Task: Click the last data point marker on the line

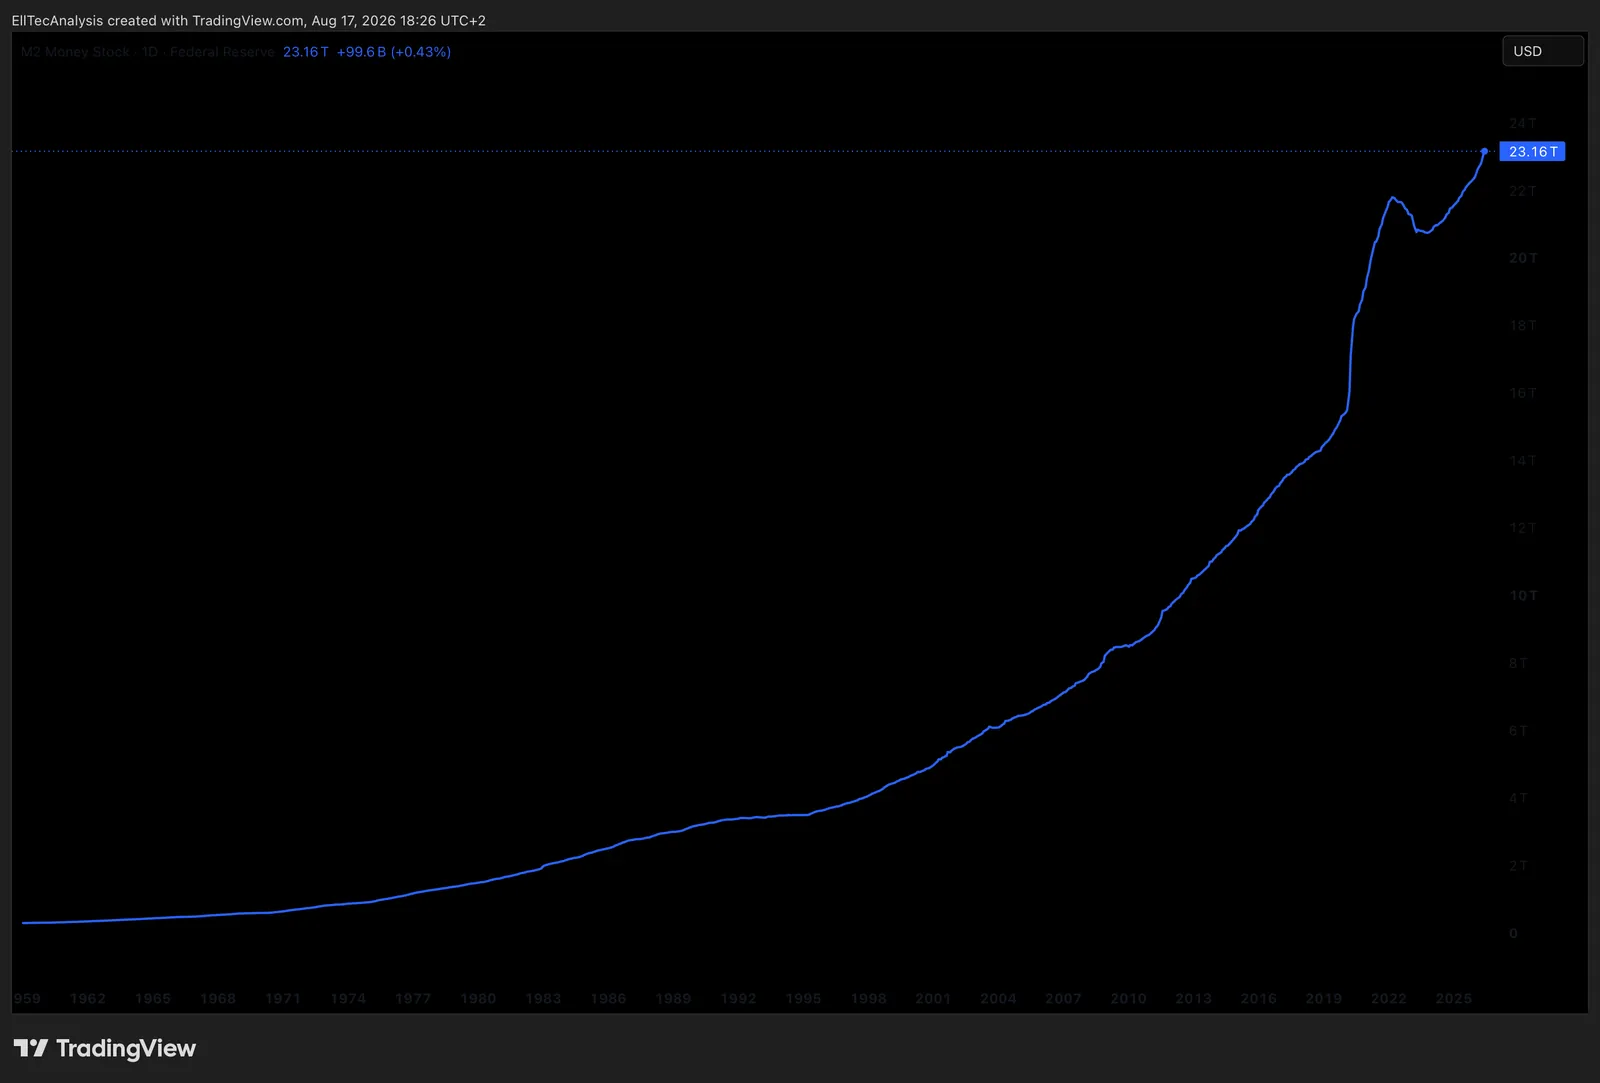Action: pos(1484,151)
